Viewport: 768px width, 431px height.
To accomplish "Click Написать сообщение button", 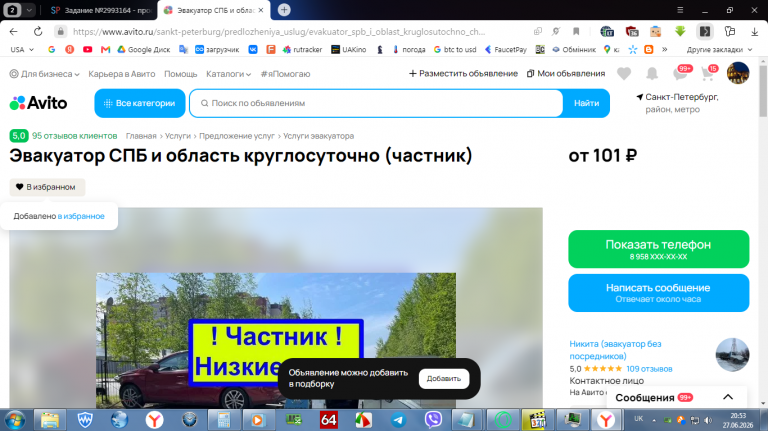I will [658, 293].
